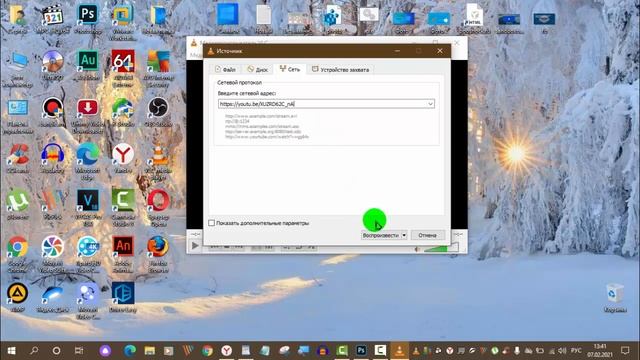Image resolution: width=640 pixels, height=360 pixels.
Task: Open Task View on the taskbar
Action: click(x=79, y=351)
